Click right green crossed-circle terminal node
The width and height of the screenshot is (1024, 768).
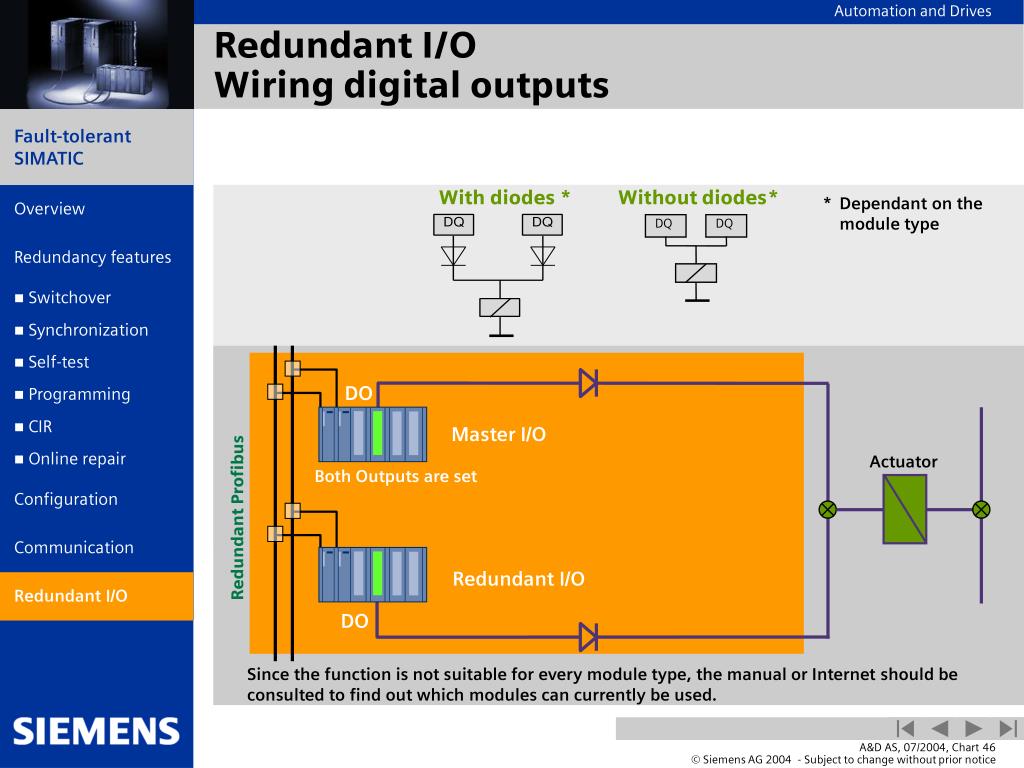tap(981, 509)
